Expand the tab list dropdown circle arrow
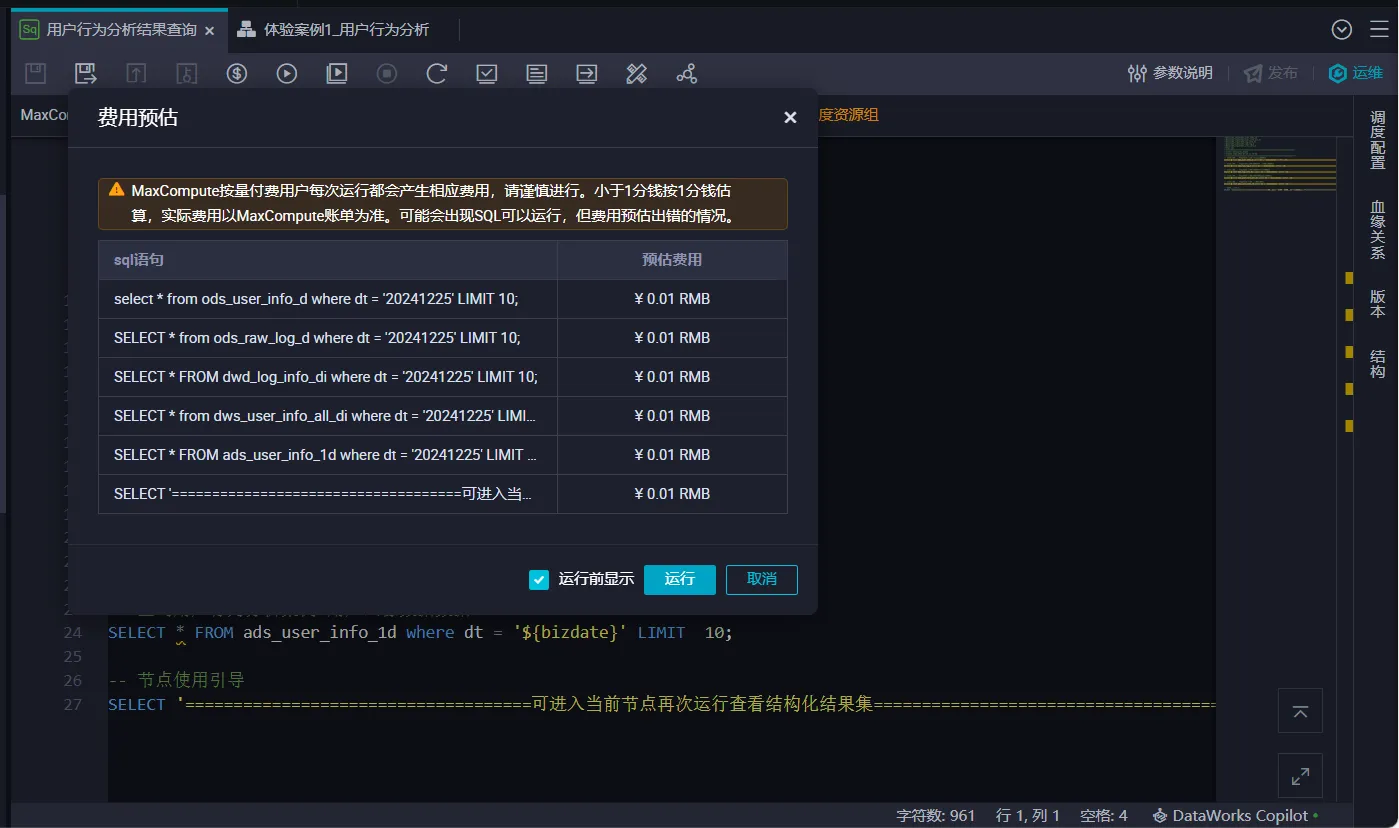This screenshot has height=828, width=1399. click(x=1342, y=30)
